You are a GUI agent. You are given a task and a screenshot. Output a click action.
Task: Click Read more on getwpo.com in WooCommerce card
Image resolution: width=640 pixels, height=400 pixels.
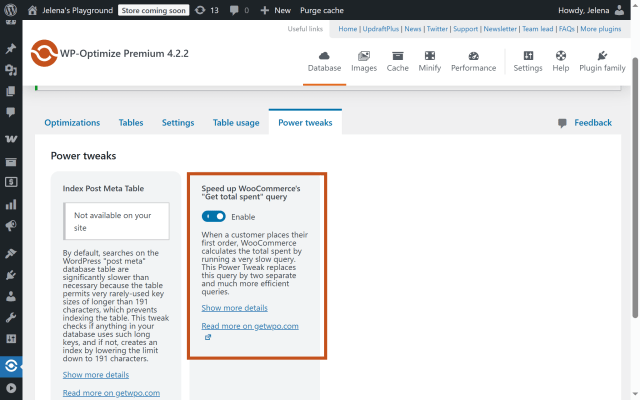250,326
